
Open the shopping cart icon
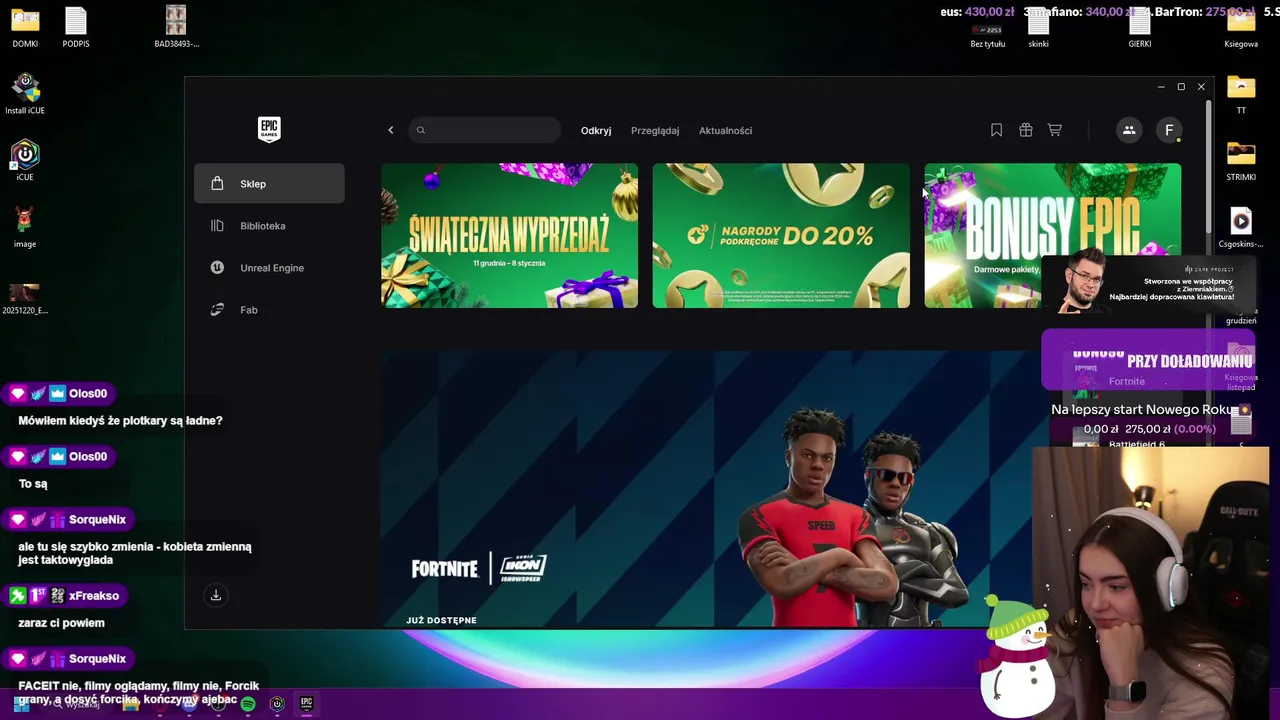[1054, 130]
